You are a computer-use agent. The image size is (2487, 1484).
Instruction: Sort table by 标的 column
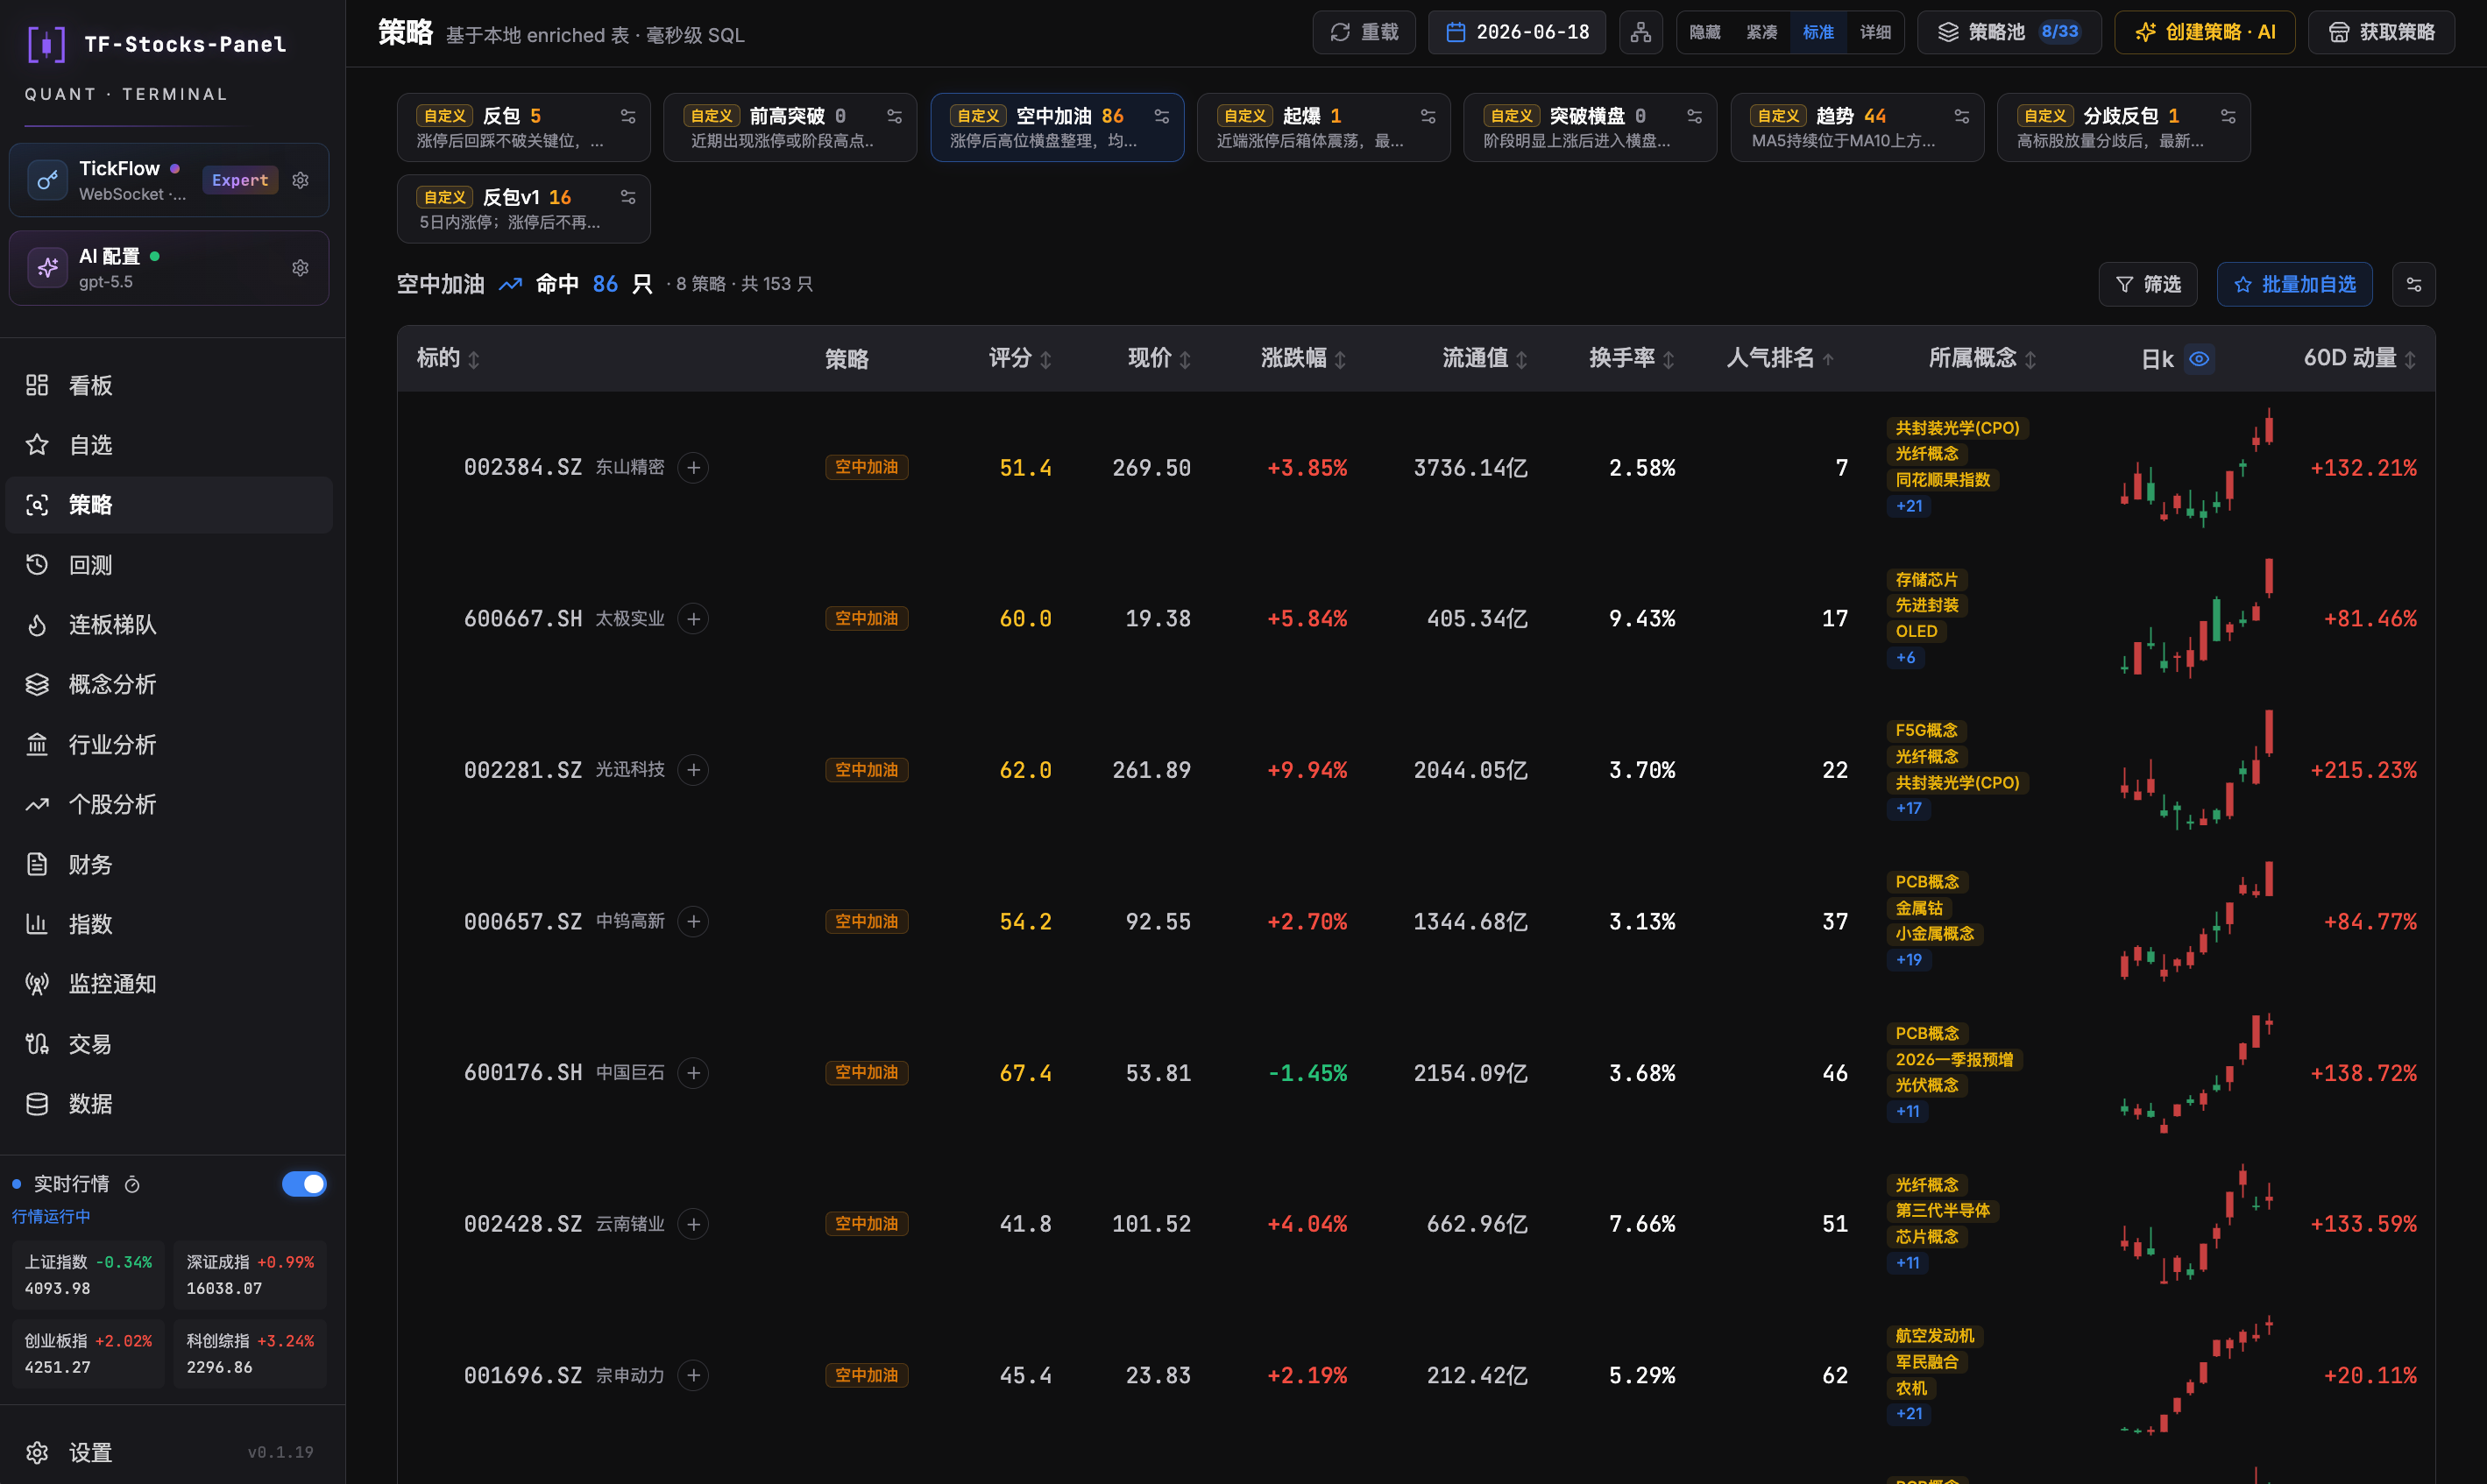tap(448, 359)
